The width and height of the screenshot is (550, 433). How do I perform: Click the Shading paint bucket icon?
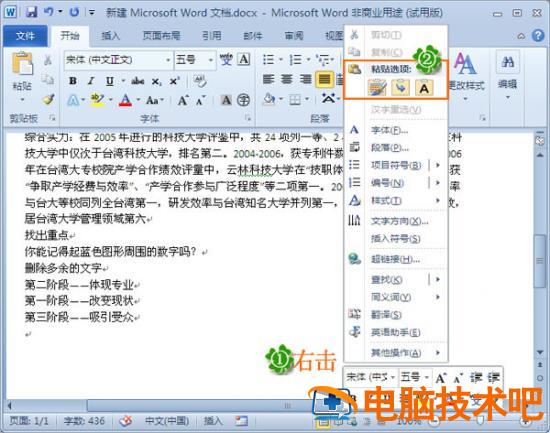[269, 100]
